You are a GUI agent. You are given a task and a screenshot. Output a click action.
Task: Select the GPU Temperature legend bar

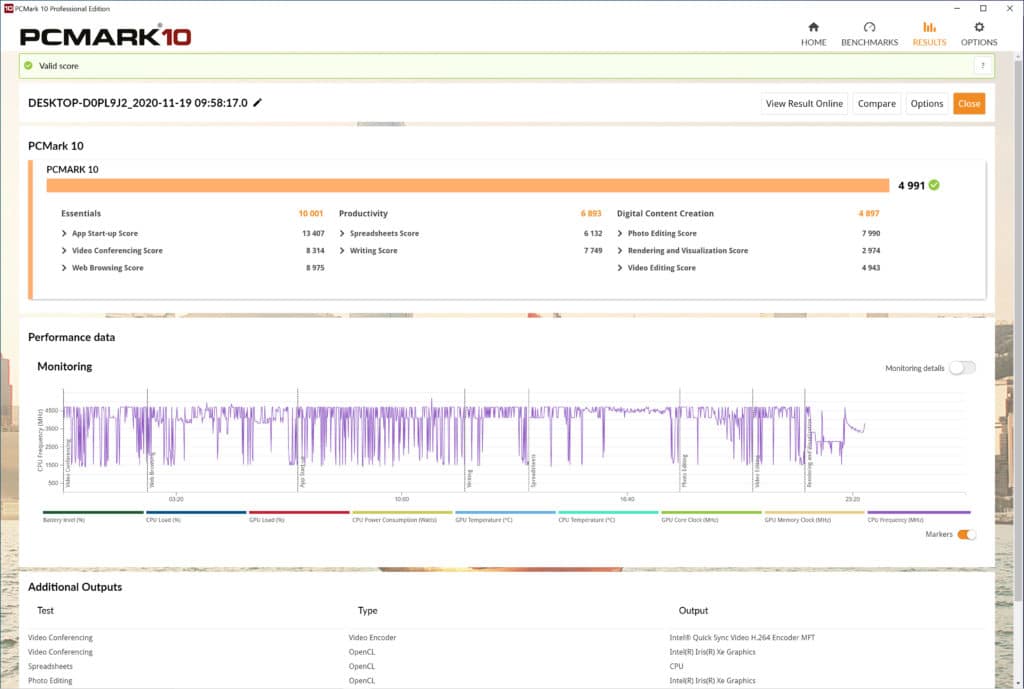505,513
